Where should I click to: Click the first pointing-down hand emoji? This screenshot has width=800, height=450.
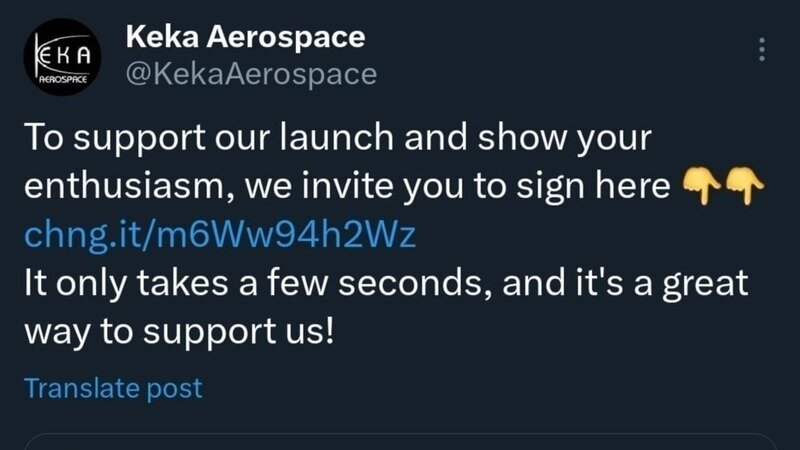[x=699, y=185]
